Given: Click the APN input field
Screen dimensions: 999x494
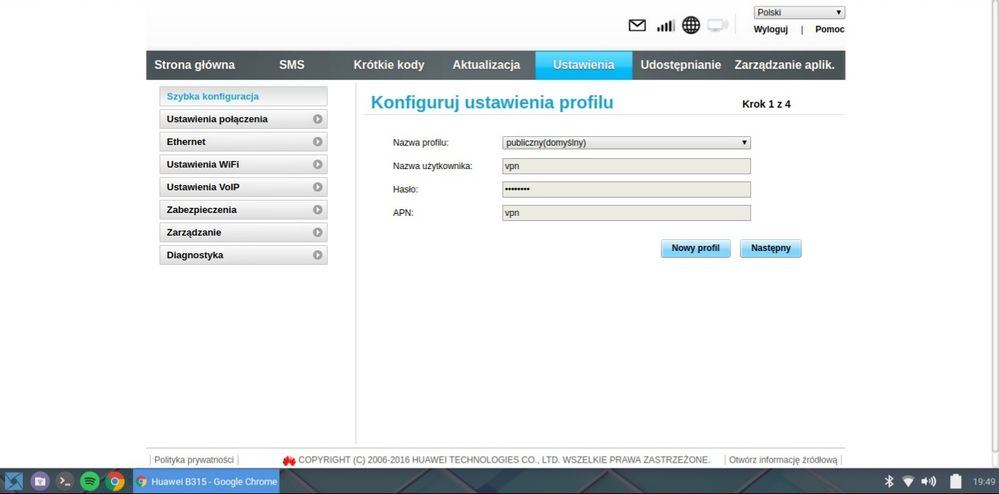Looking at the screenshot, I should coord(626,213).
